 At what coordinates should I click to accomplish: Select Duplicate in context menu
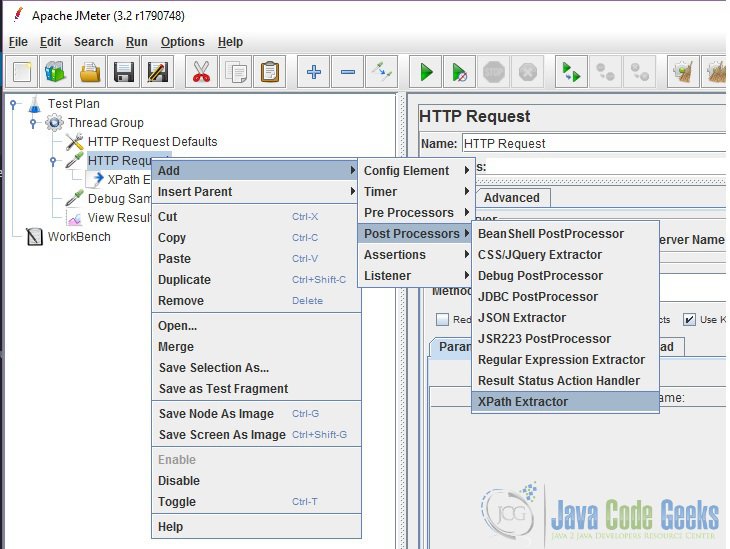click(x=257, y=279)
